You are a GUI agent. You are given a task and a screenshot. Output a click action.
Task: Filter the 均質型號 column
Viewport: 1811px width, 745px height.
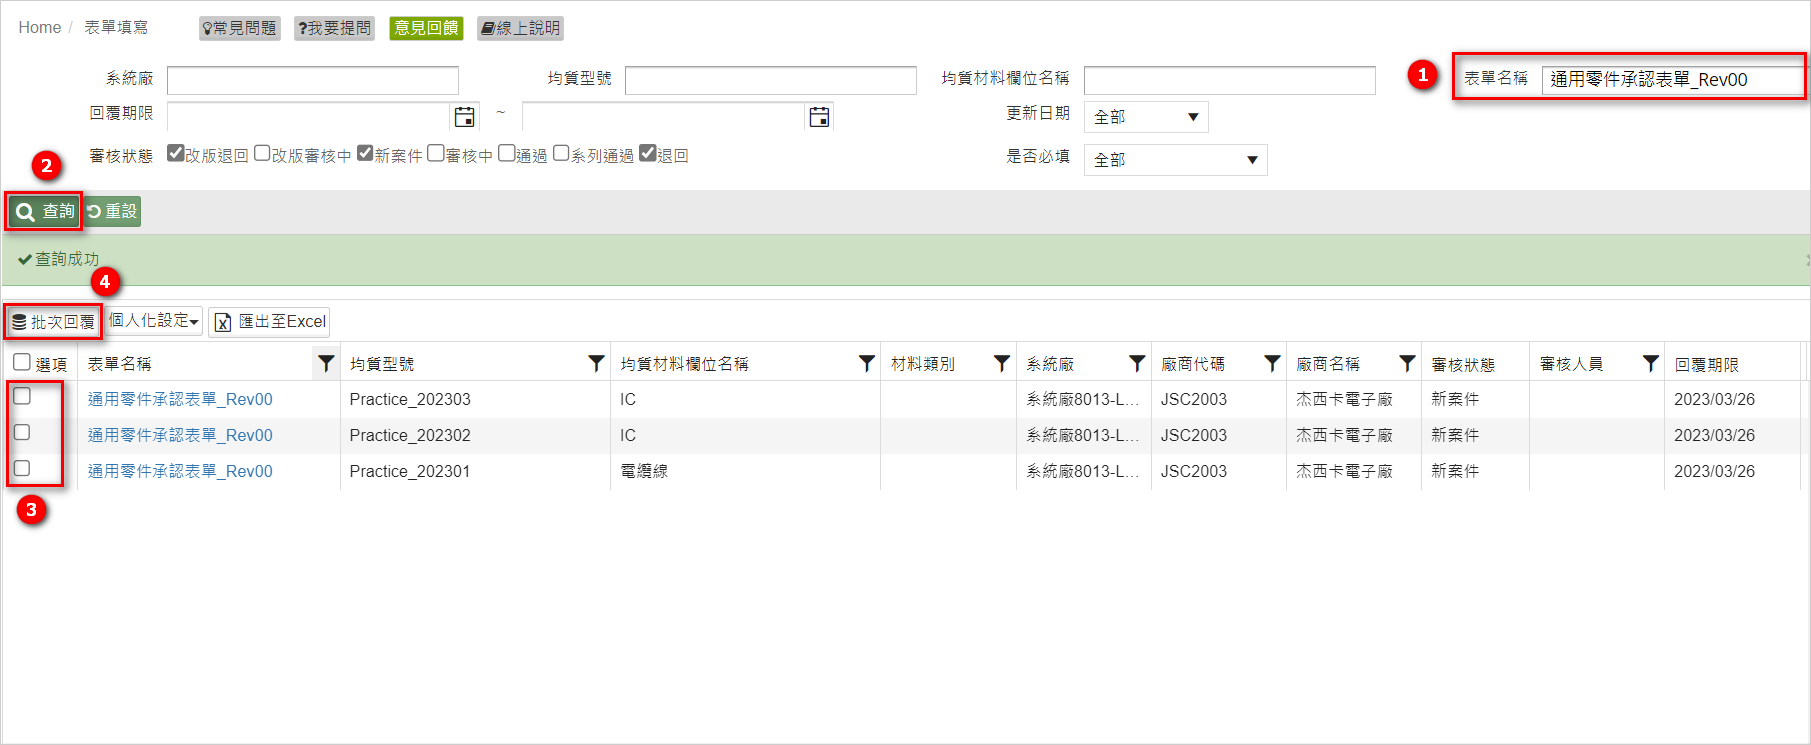(x=596, y=363)
